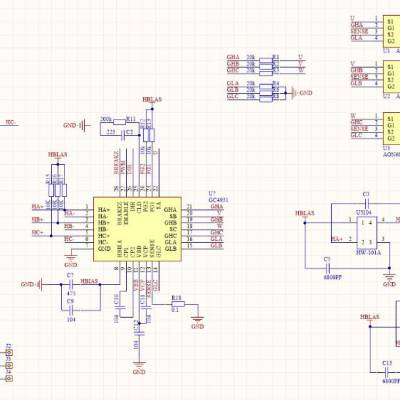
Task: Click the R11 resistor symbol
Action: tap(119, 122)
